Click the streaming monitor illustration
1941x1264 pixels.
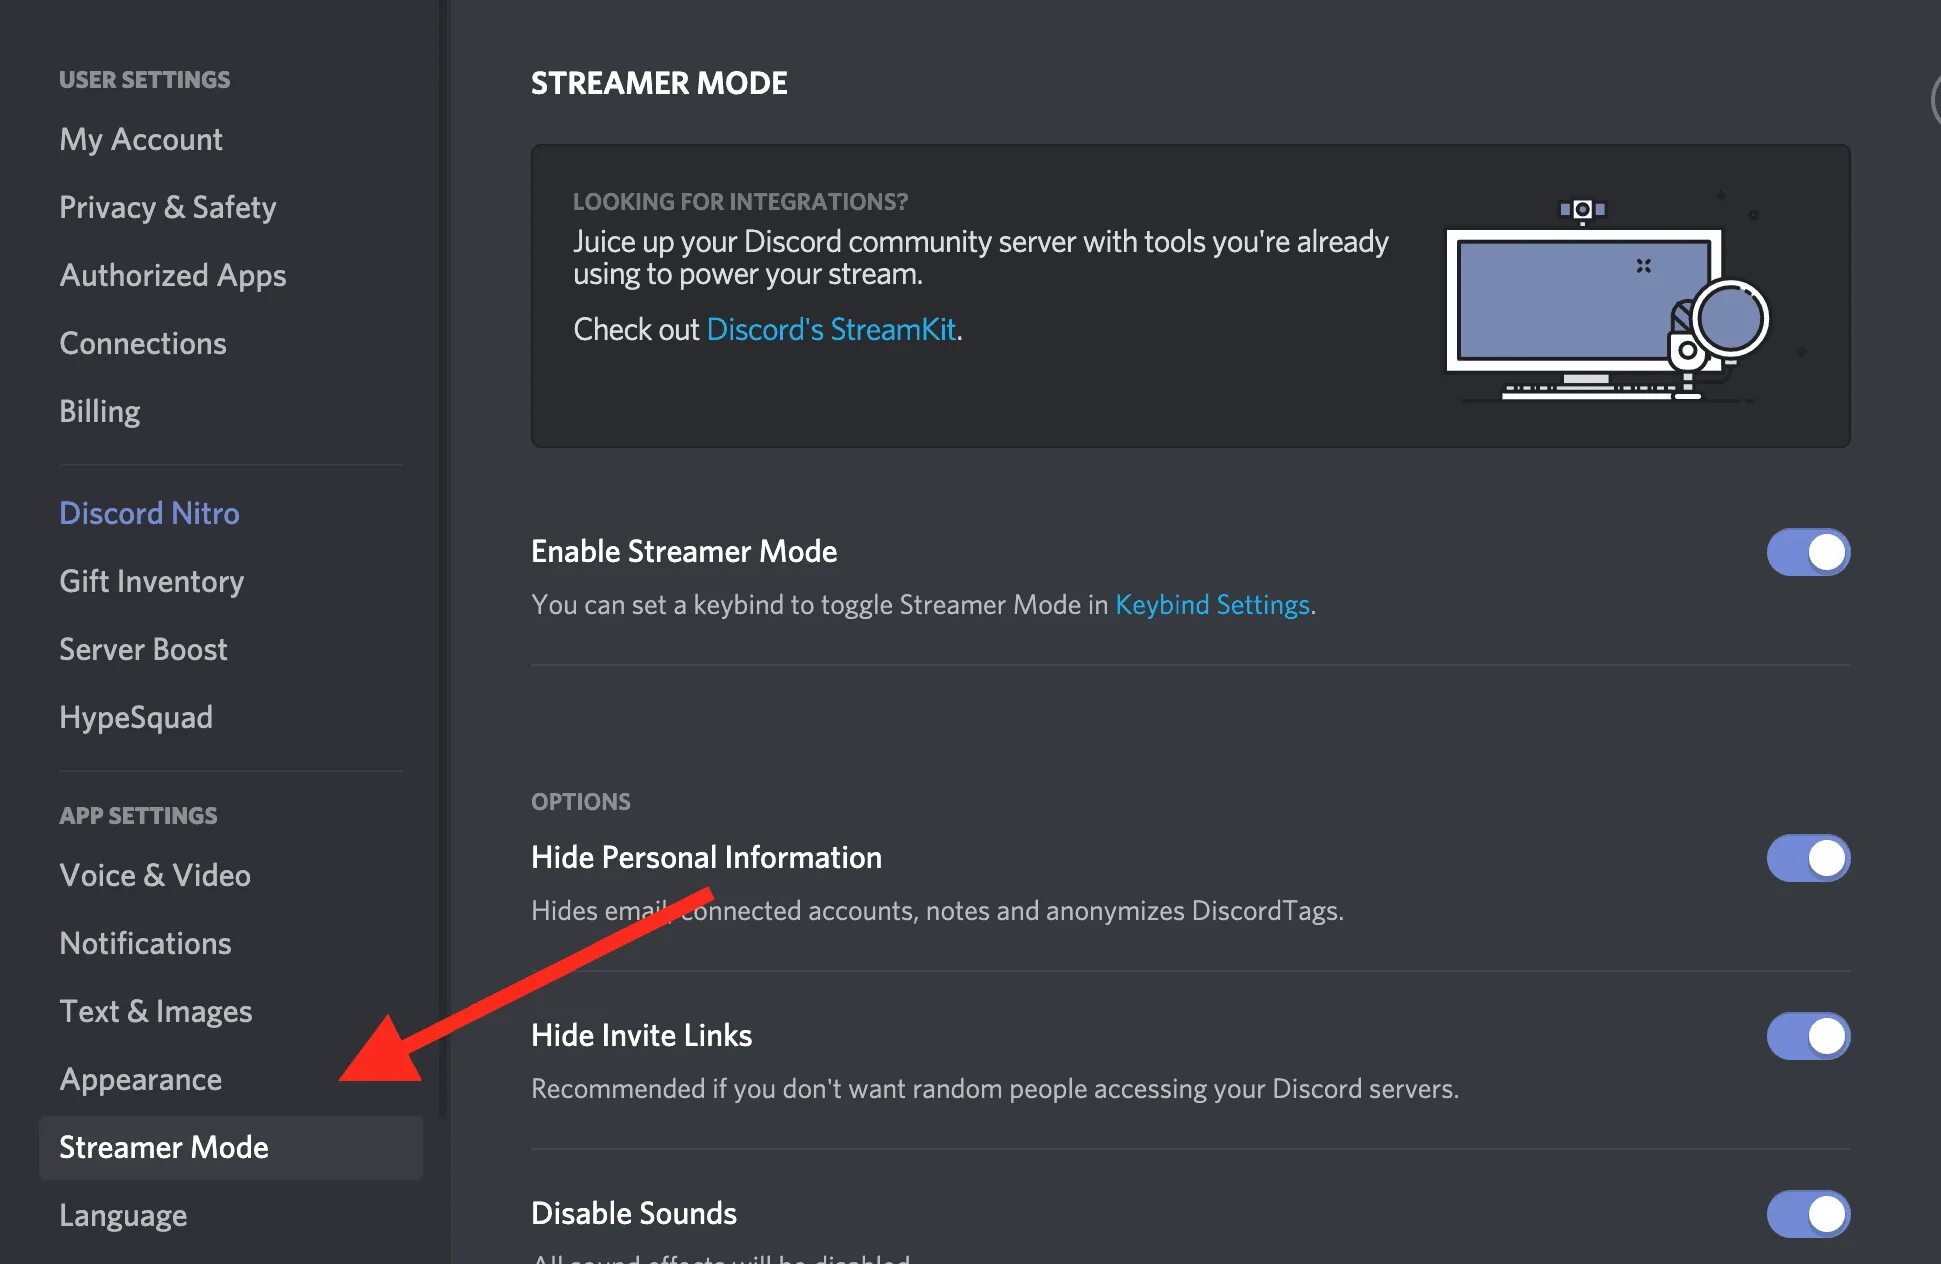pyautogui.click(x=1608, y=300)
